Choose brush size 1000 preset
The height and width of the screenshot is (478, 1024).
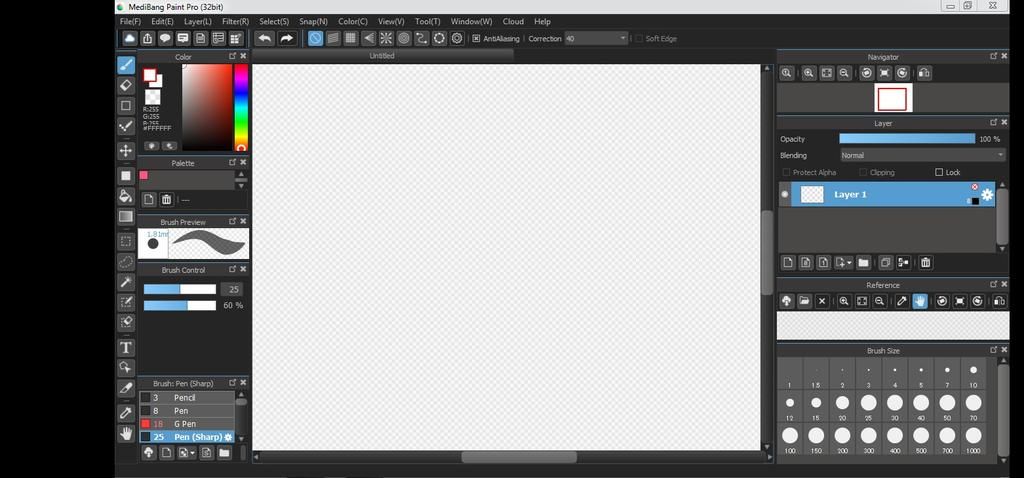pos(974,439)
